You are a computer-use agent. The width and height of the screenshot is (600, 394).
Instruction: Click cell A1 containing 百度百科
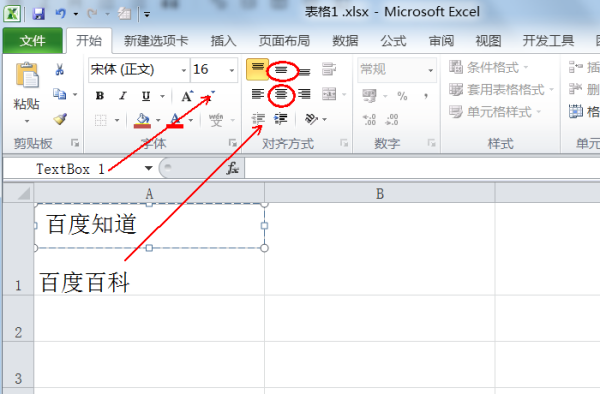[x=149, y=249]
